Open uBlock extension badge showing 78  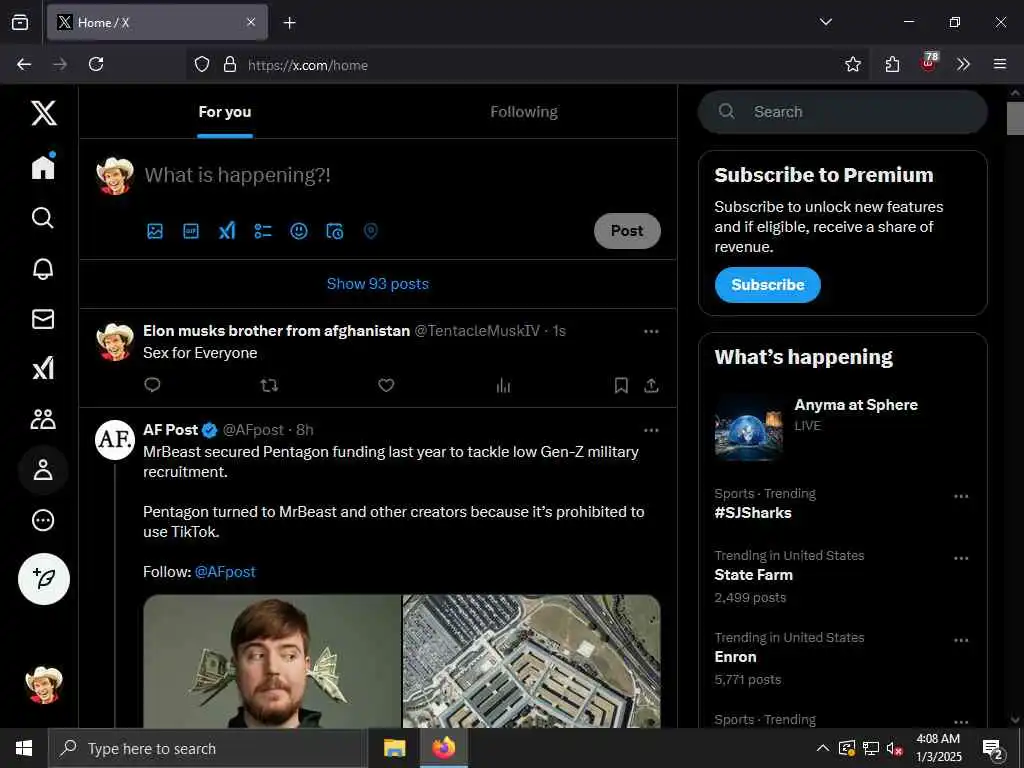tap(929, 62)
